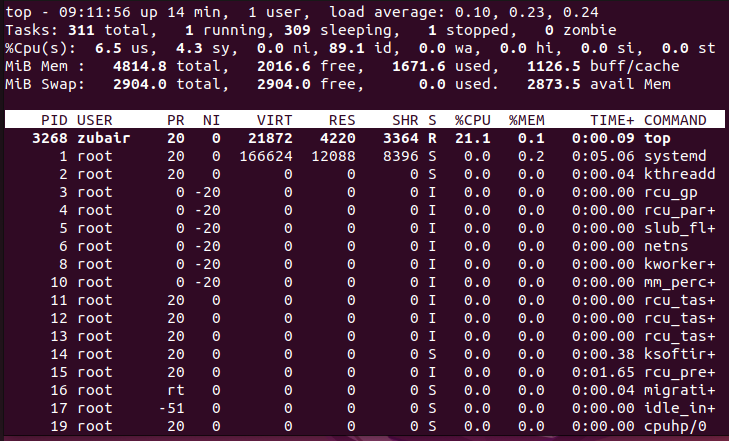Select the rcu_gp process name

pyautogui.click(x=671, y=192)
